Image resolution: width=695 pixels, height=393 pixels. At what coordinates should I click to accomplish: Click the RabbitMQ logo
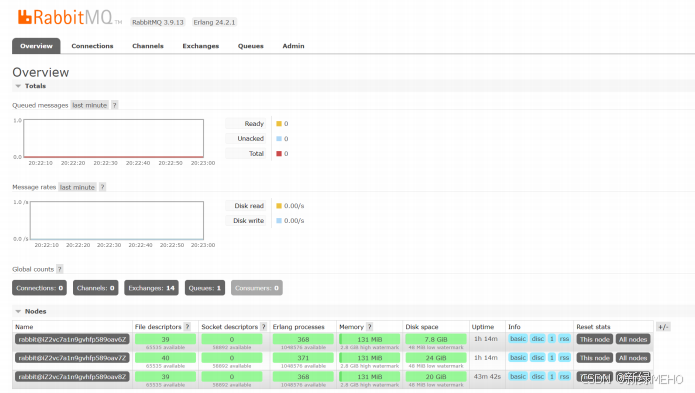70,17
